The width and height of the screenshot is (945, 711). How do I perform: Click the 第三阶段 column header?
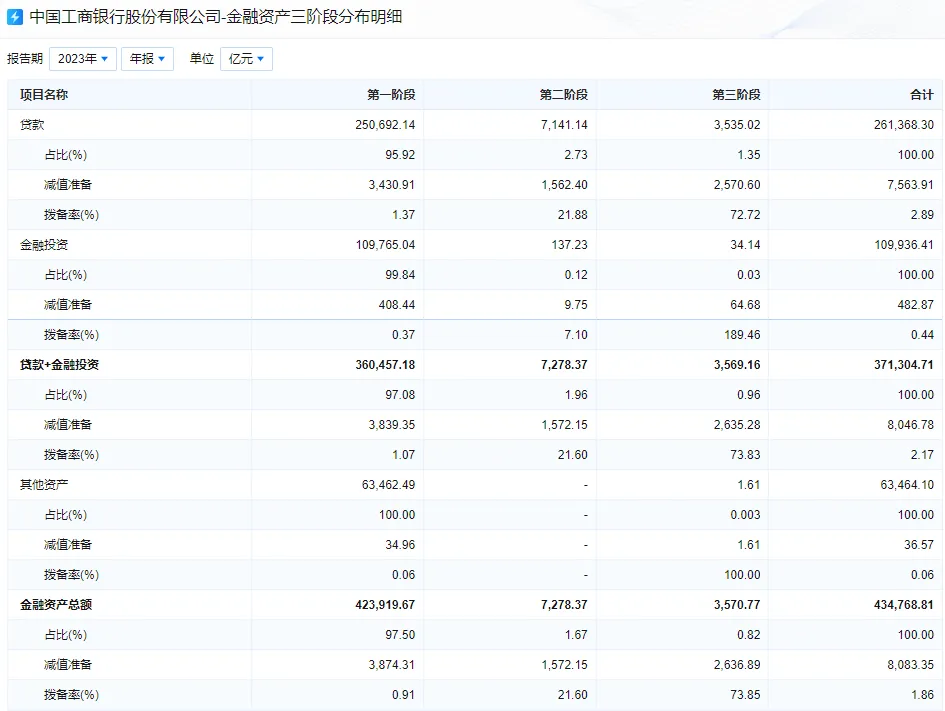click(736, 95)
